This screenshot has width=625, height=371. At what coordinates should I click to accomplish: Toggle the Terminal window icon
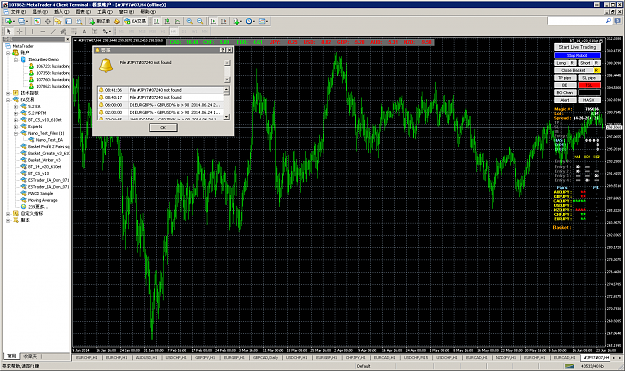pos(69,21)
